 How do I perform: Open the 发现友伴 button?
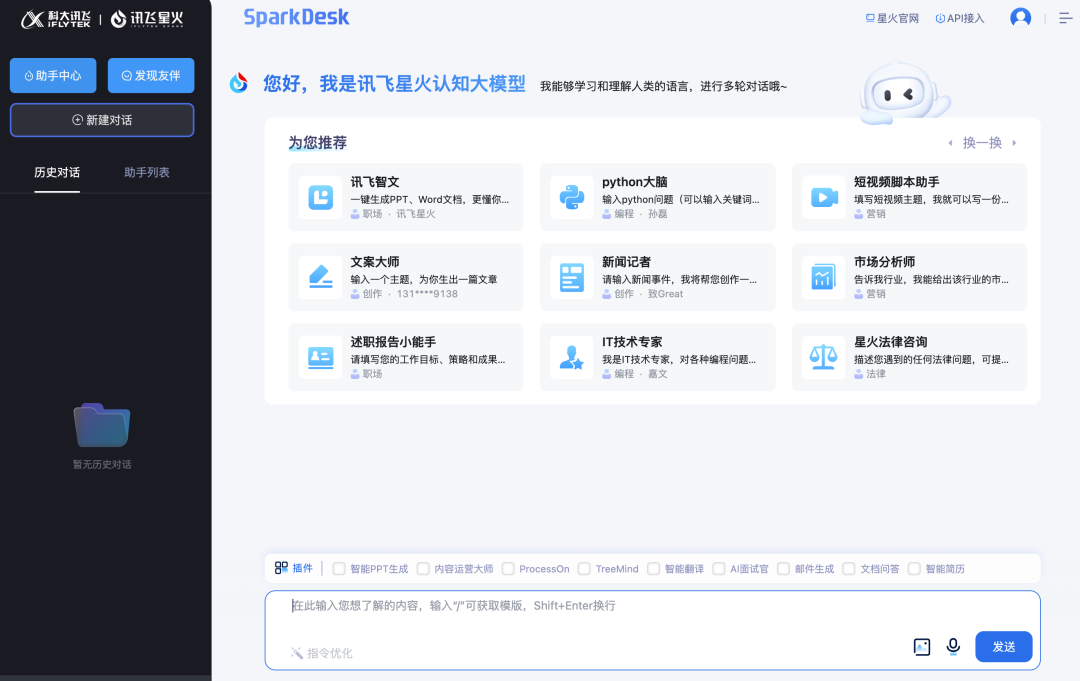pos(151,76)
